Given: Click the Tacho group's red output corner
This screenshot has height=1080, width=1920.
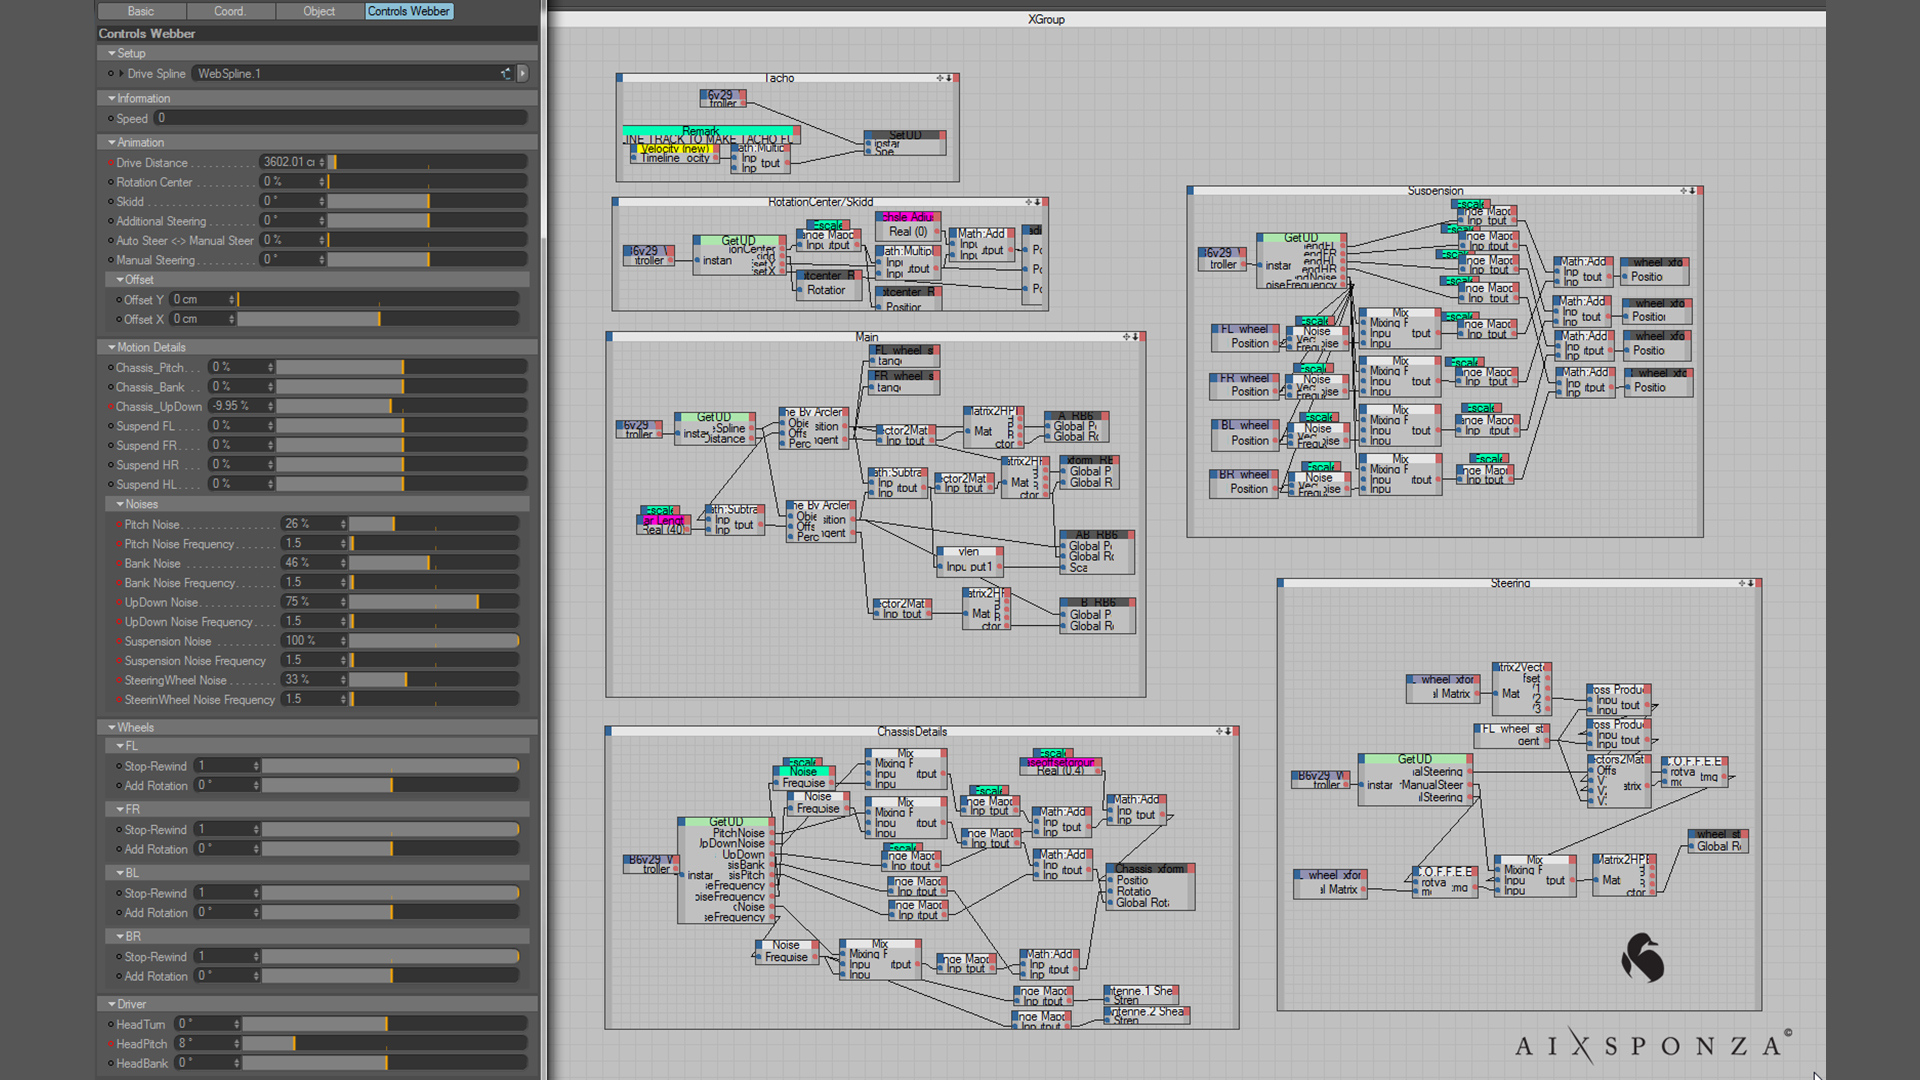Looking at the screenshot, I should [x=957, y=78].
